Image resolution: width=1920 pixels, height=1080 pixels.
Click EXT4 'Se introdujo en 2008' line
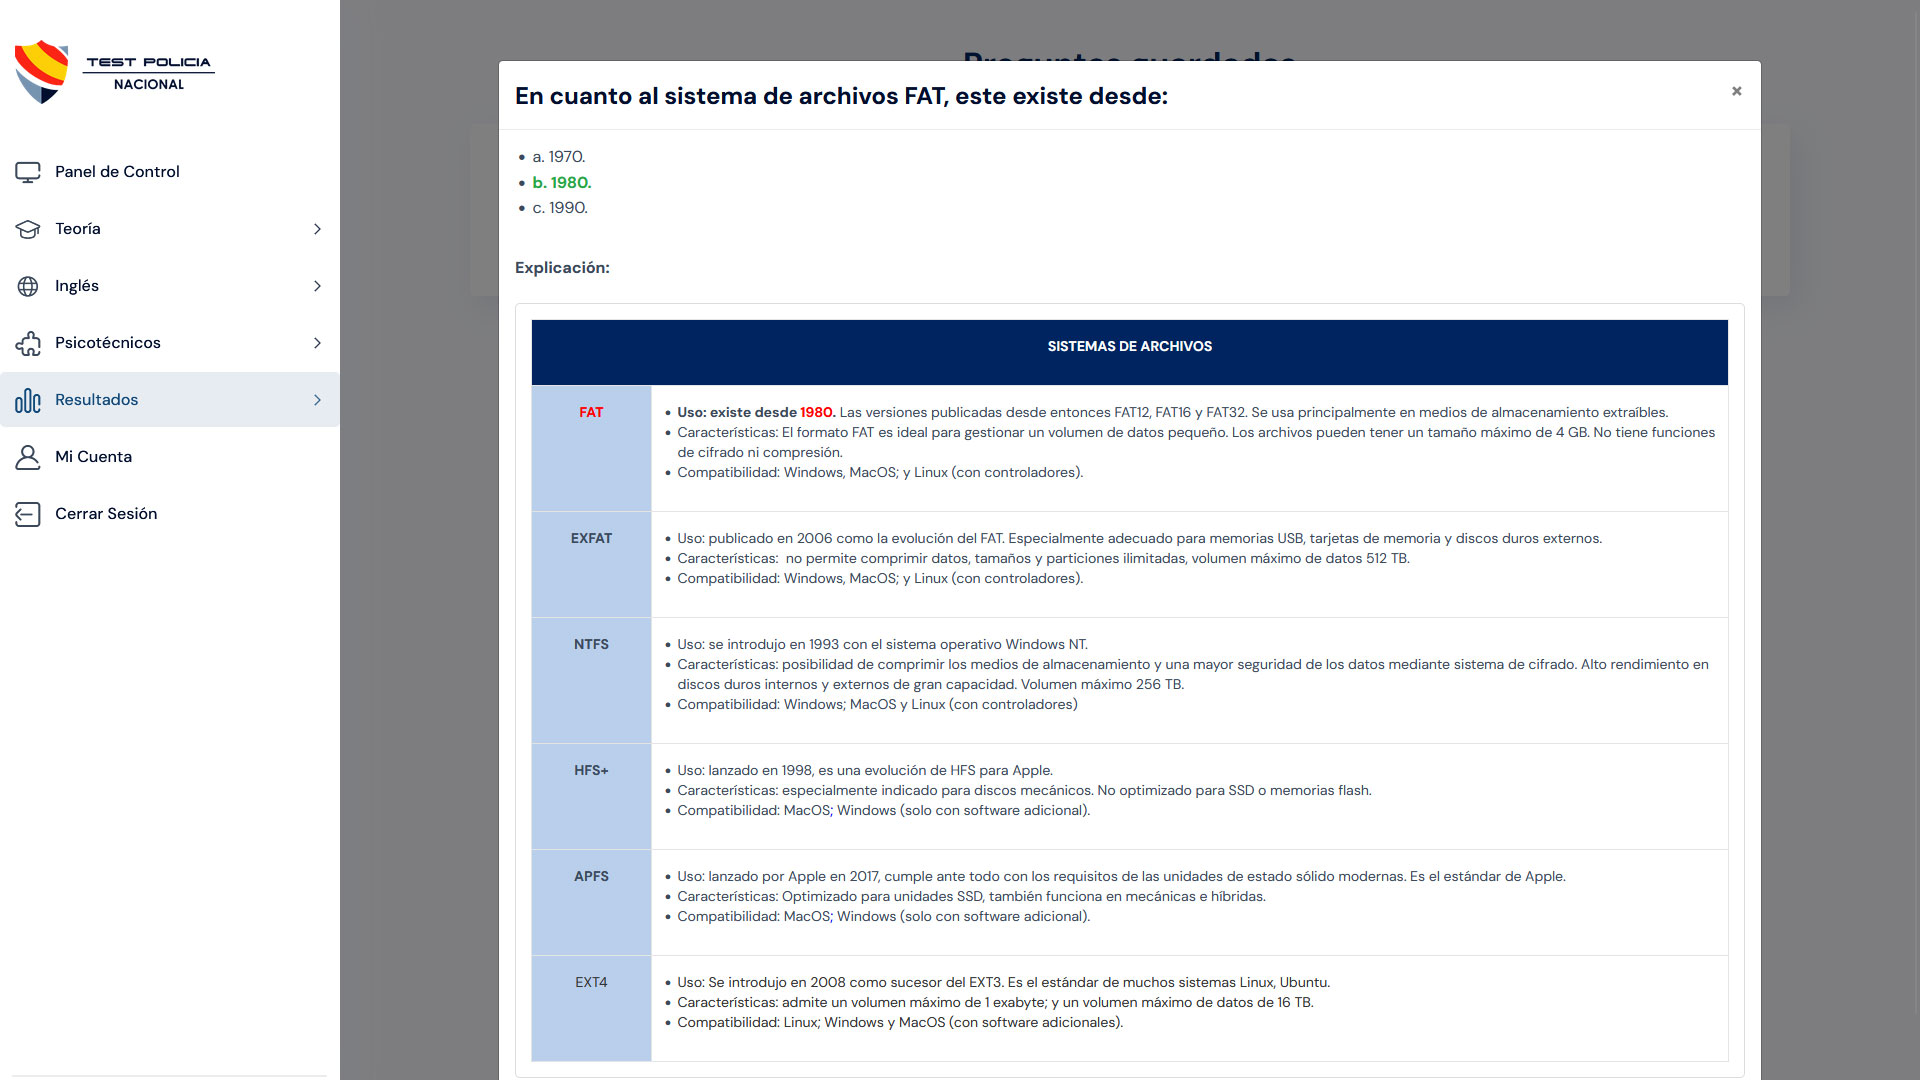(1003, 982)
